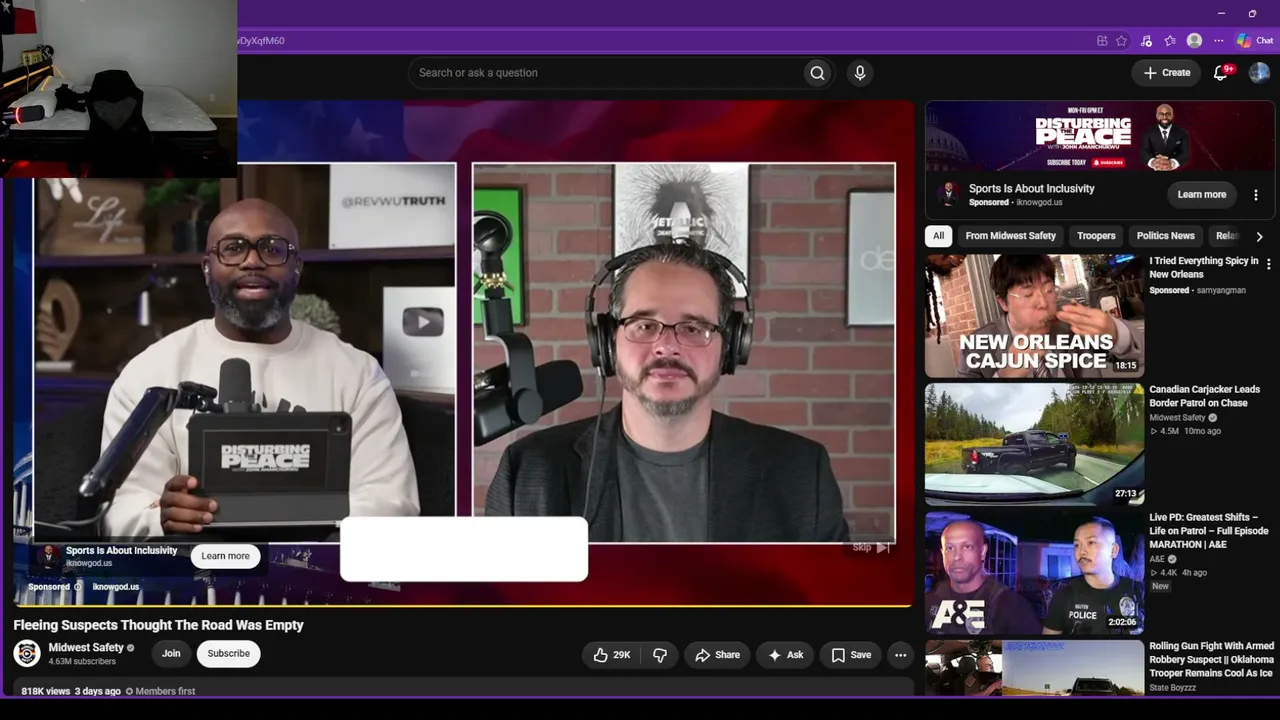Open Copilot Chat in the browser

pyautogui.click(x=1255, y=41)
